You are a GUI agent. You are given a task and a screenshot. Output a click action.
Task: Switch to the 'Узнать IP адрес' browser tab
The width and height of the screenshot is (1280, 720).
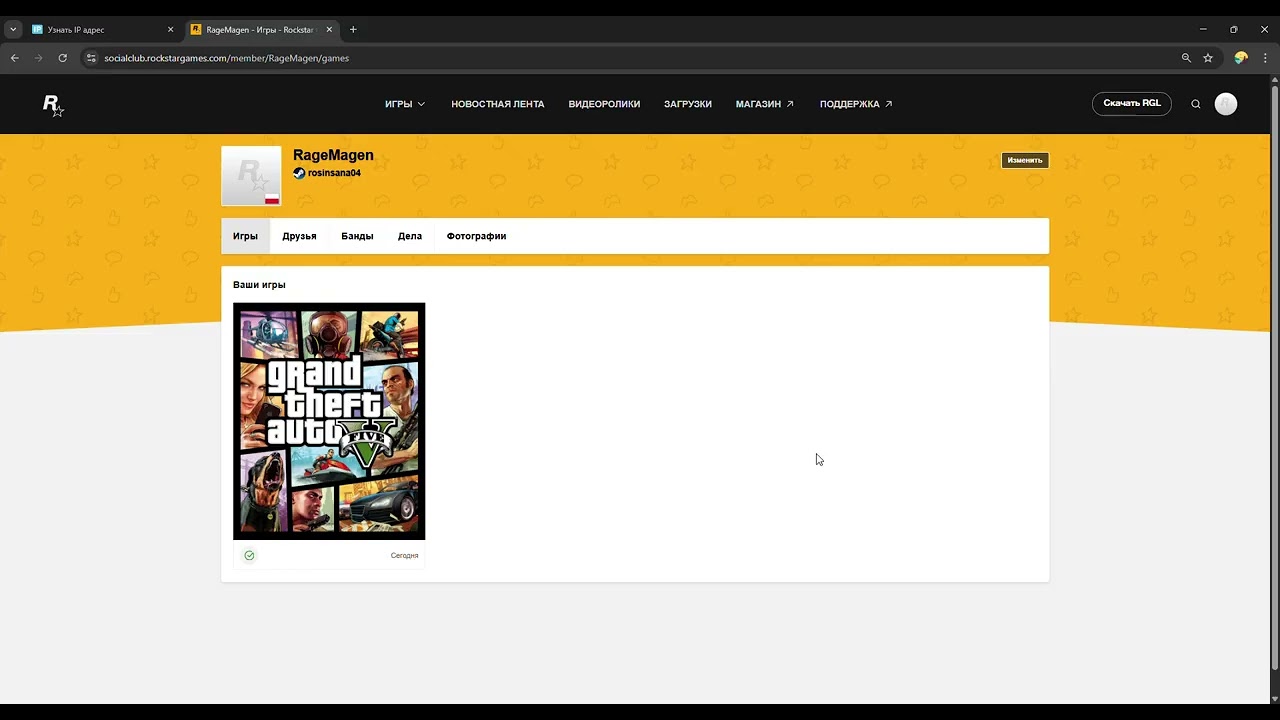tap(103, 30)
